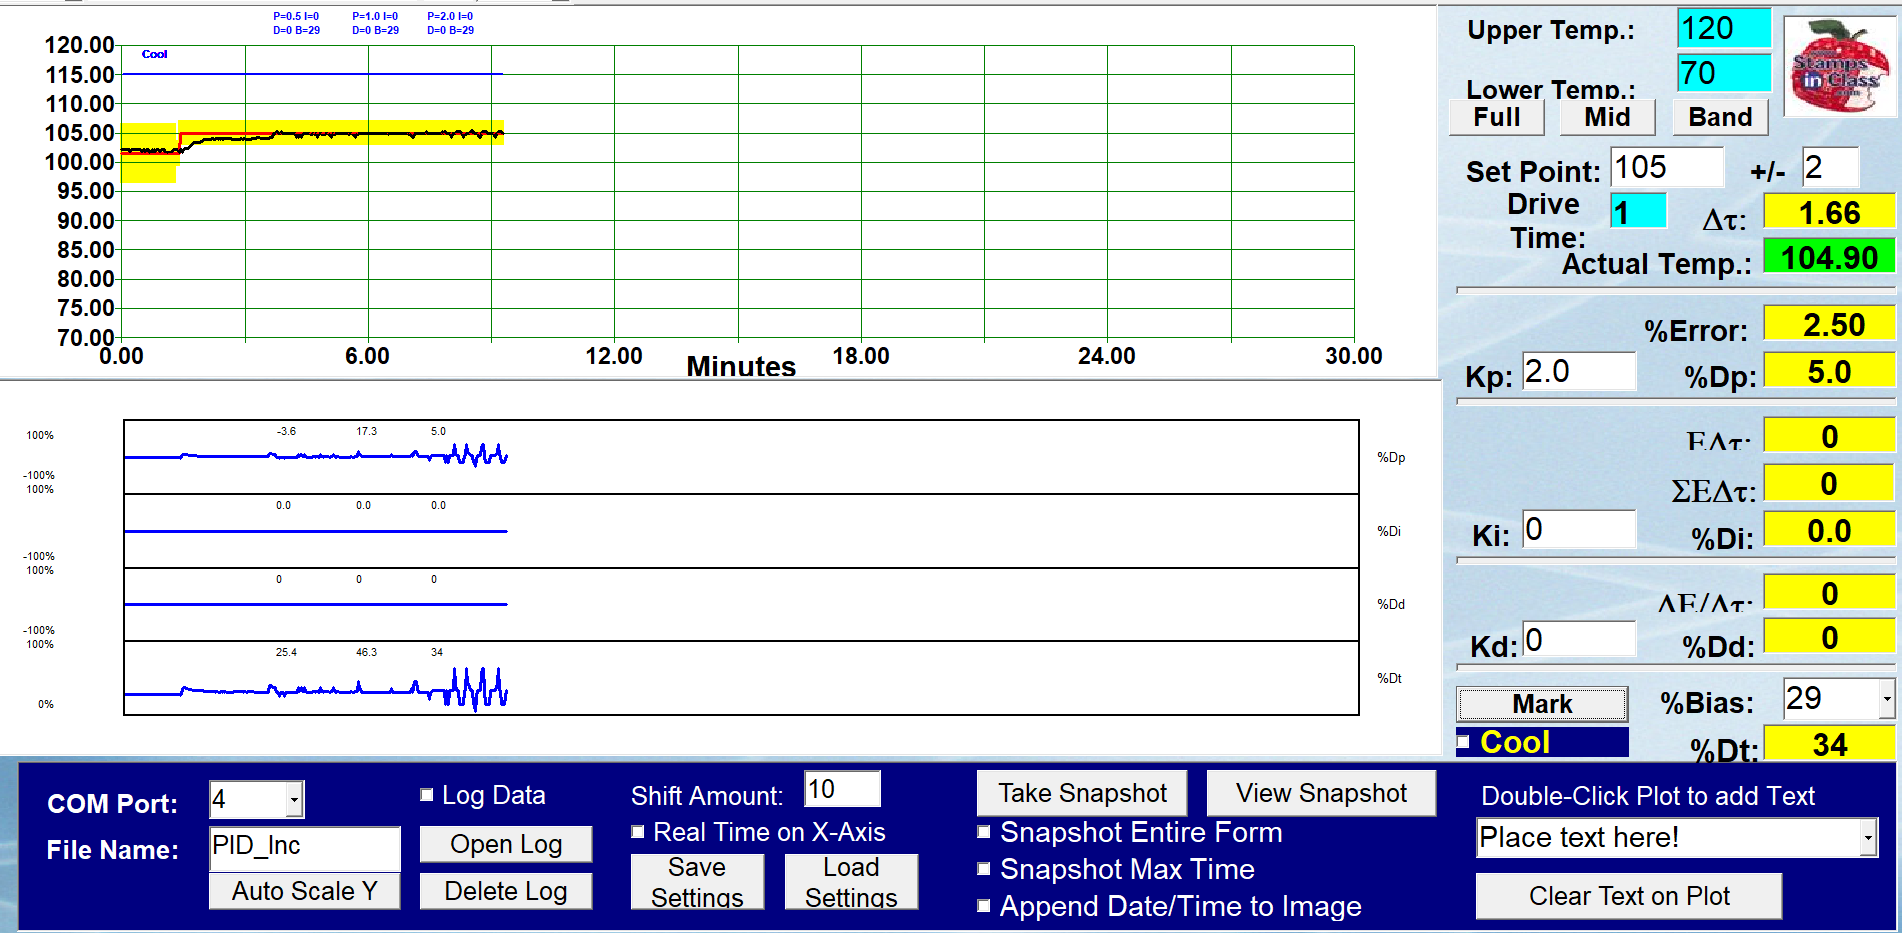Open the COM Port dropdown
The width and height of the screenshot is (1902, 933).
pos(294,800)
